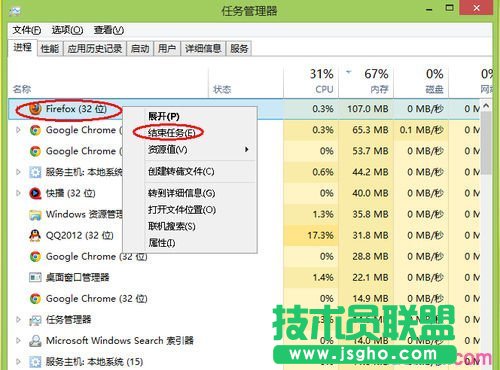
Task: Click the gear icon of 服务主机: 本地系统 44.2 MB row
Action: (x=35, y=172)
